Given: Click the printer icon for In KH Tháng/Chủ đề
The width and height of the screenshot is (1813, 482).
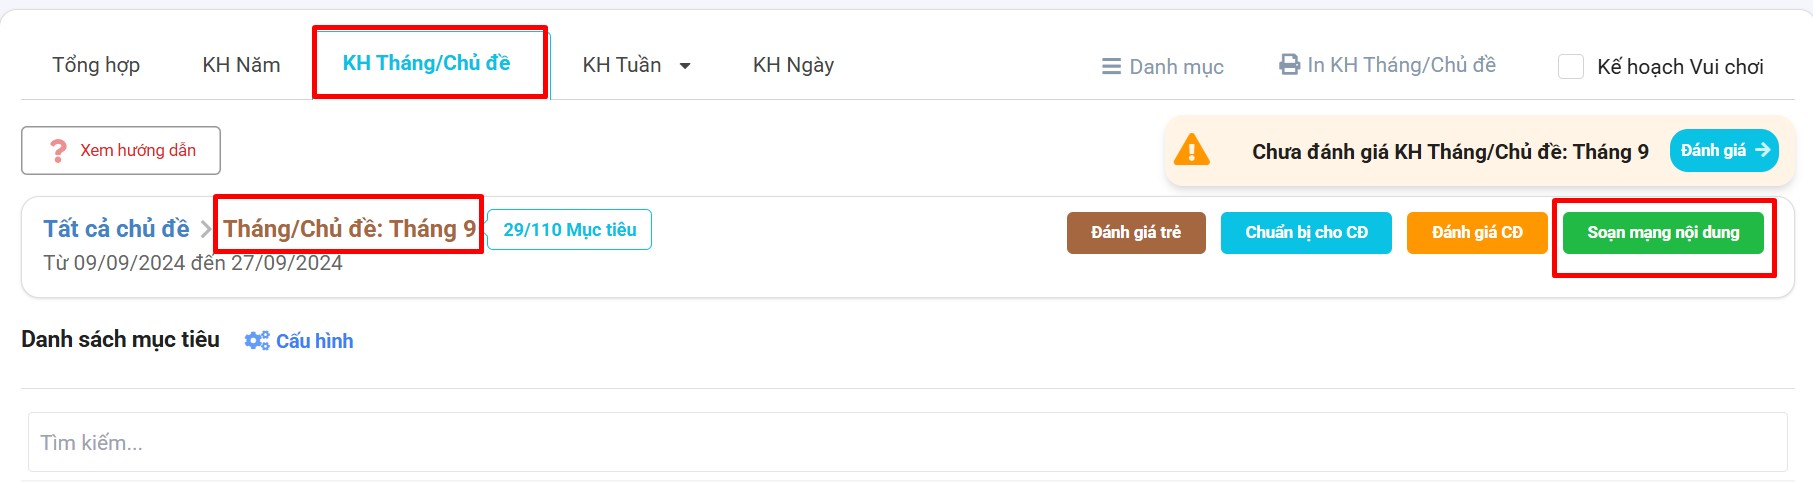Looking at the screenshot, I should pos(1289,65).
